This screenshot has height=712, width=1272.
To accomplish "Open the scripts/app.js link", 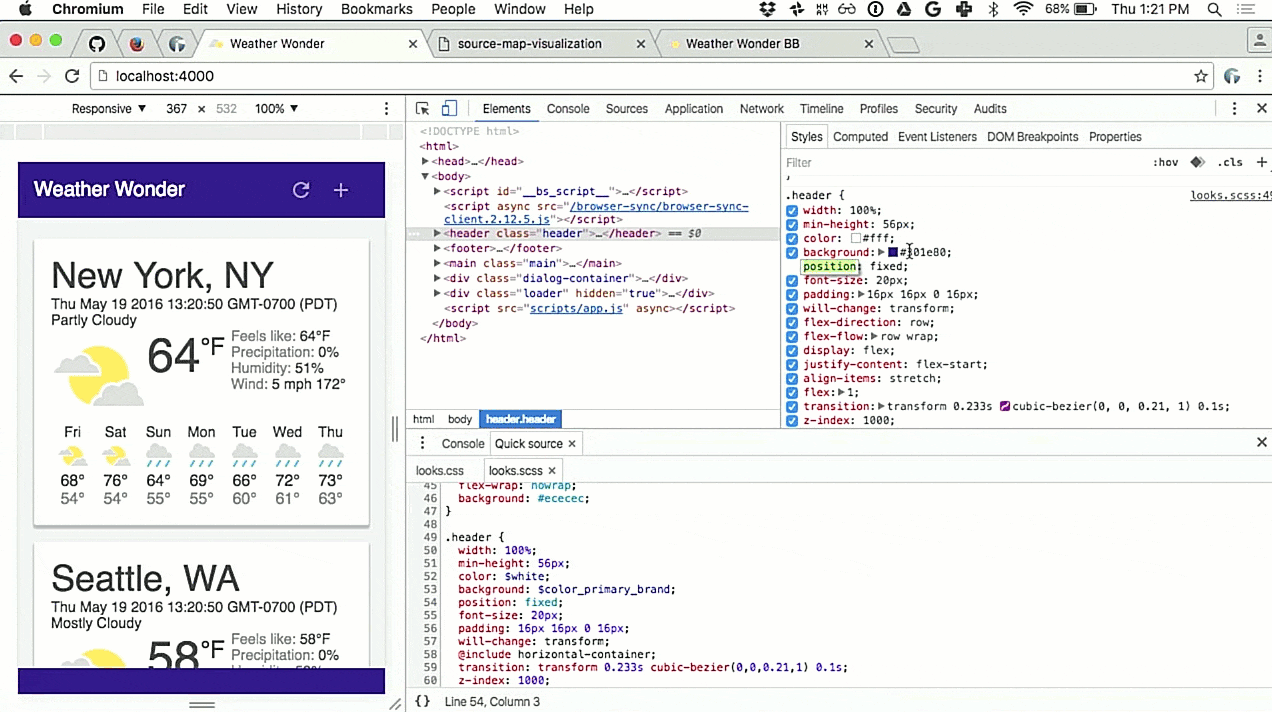I will [576, 309].
